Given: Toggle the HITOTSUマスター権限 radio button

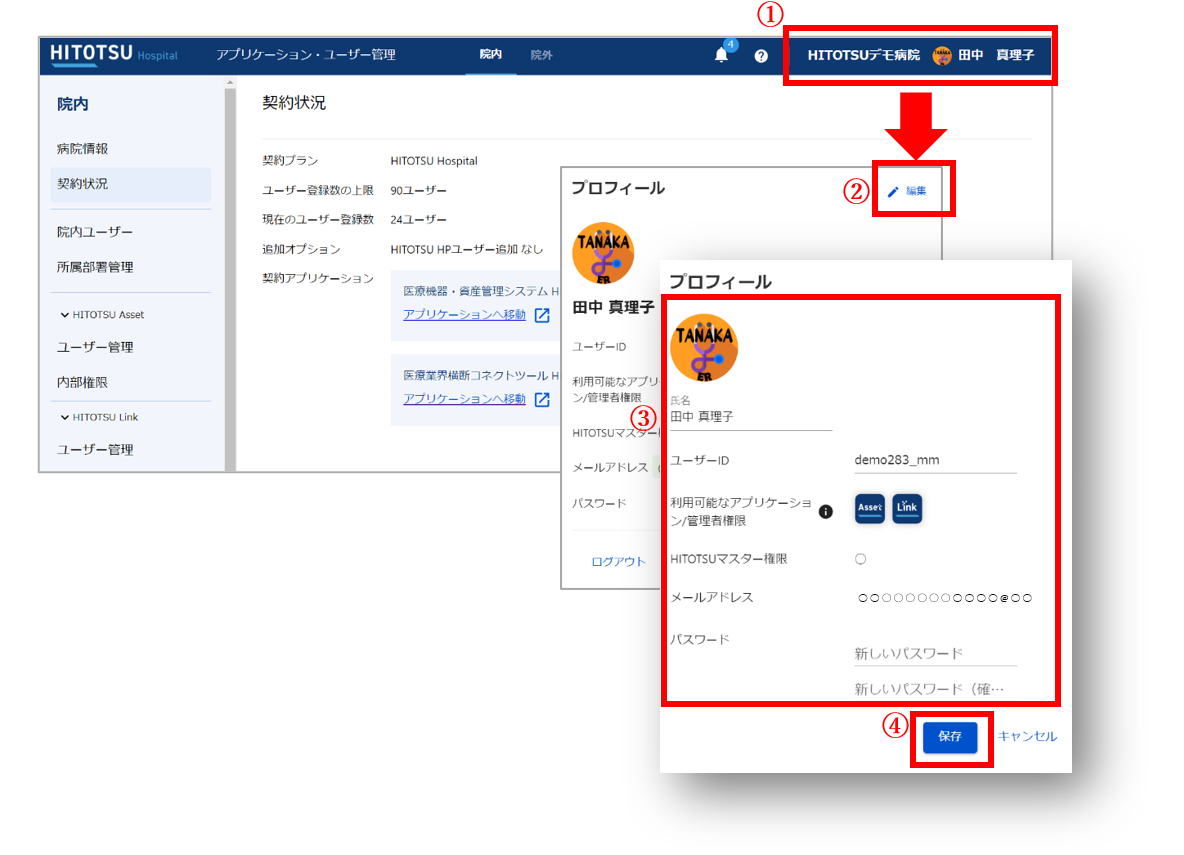Looking at the screenshot, I should click(860, 559).
